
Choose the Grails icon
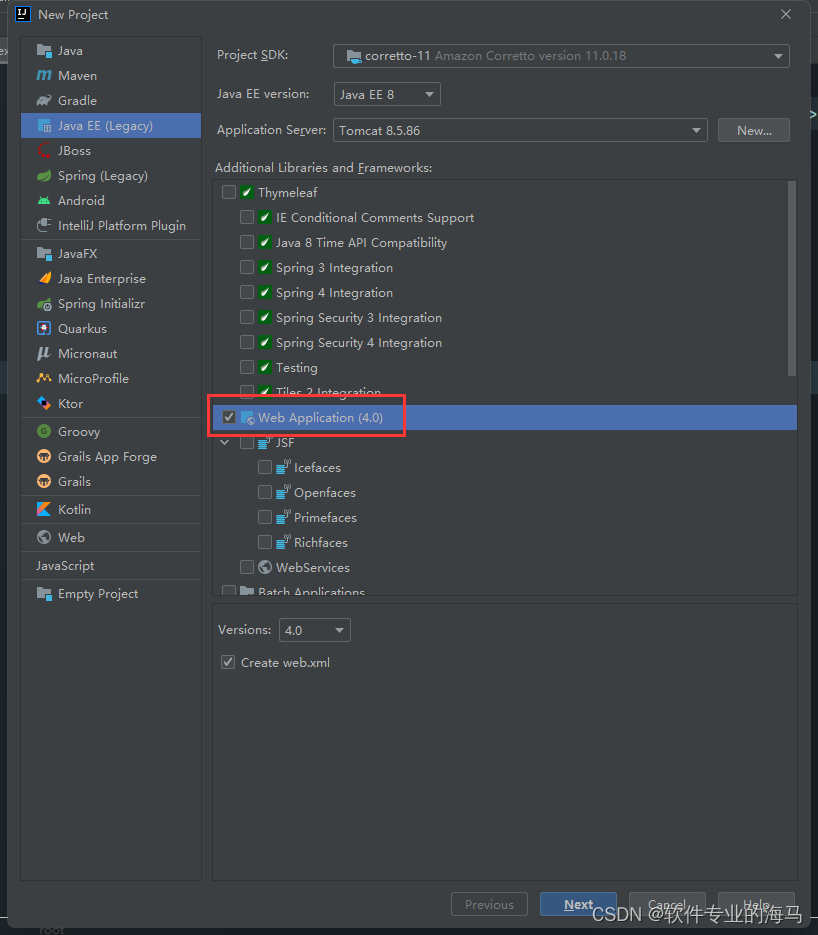44,481
